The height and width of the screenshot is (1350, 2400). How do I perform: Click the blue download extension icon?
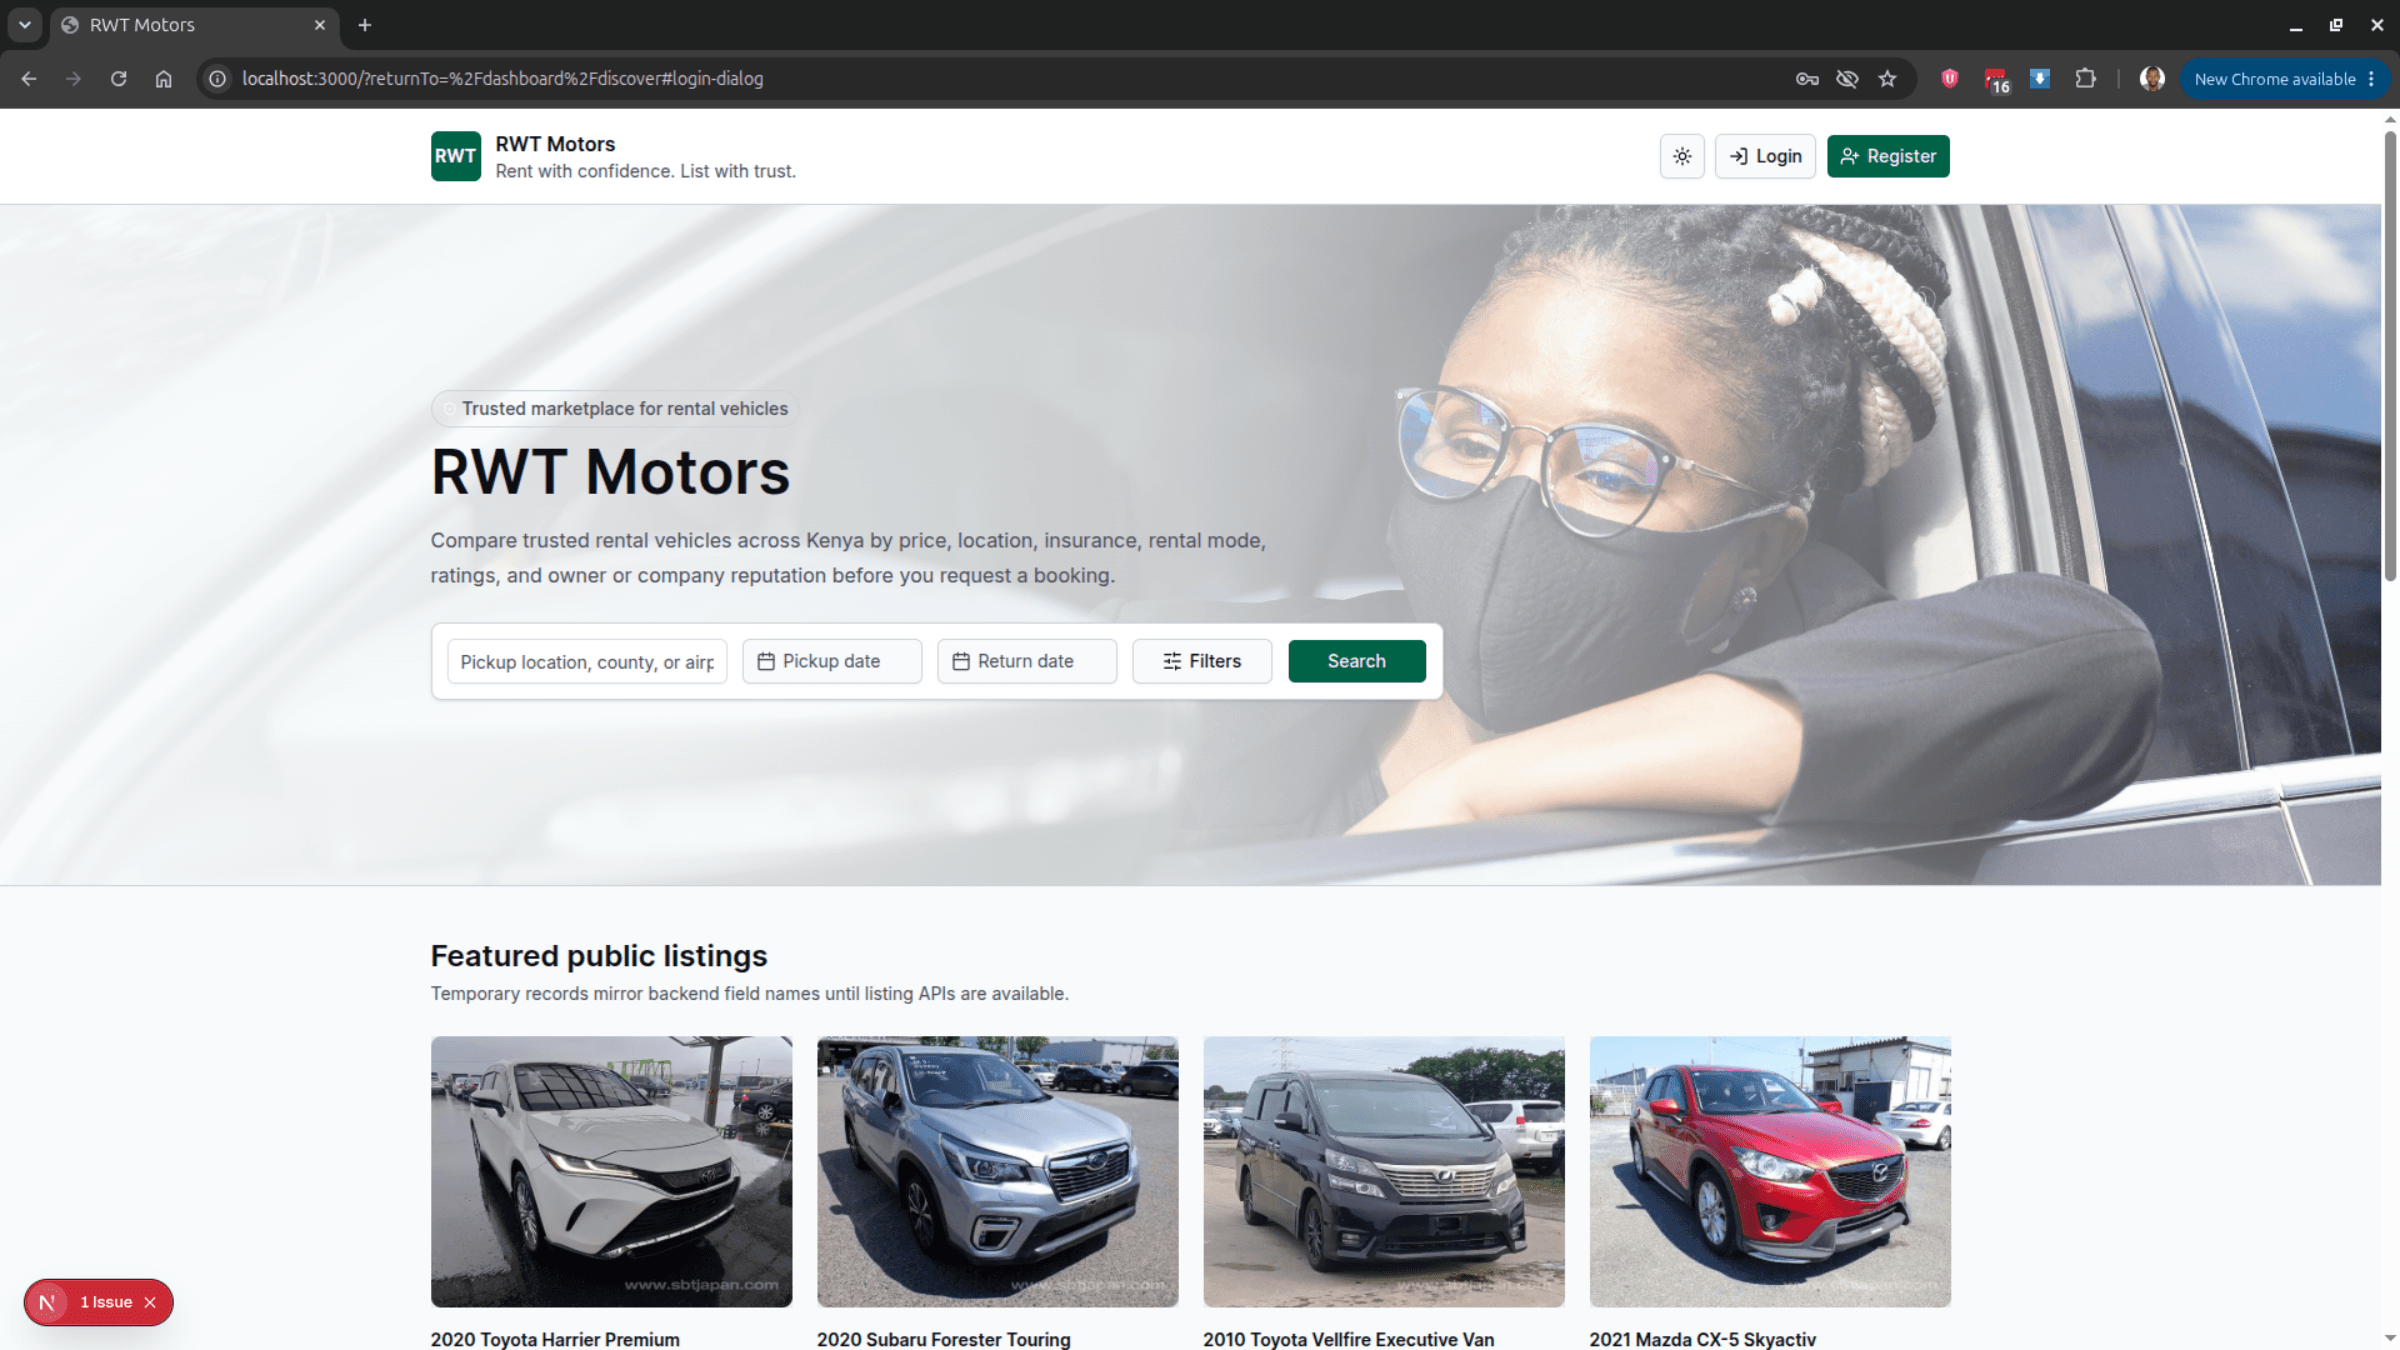(2040, 79)
